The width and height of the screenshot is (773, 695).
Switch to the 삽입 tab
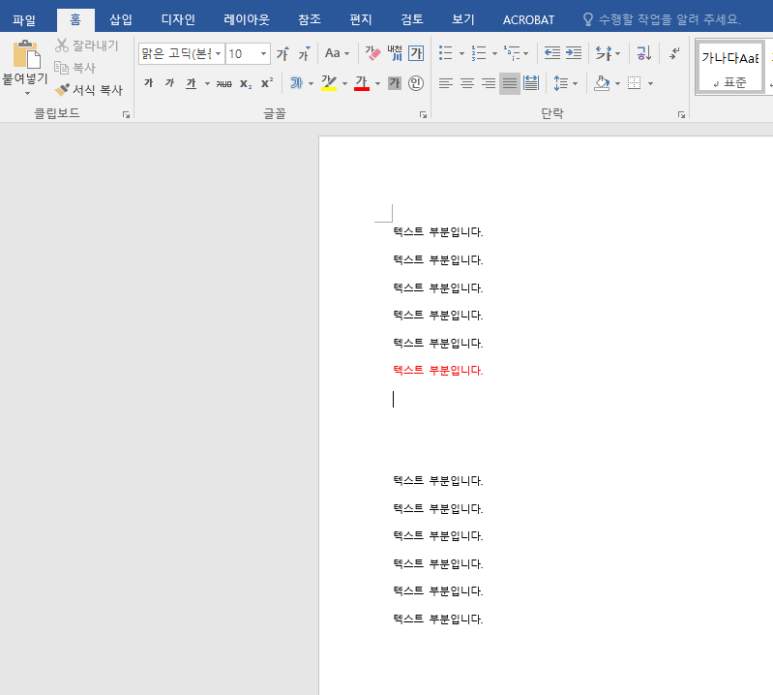[121, 20]
